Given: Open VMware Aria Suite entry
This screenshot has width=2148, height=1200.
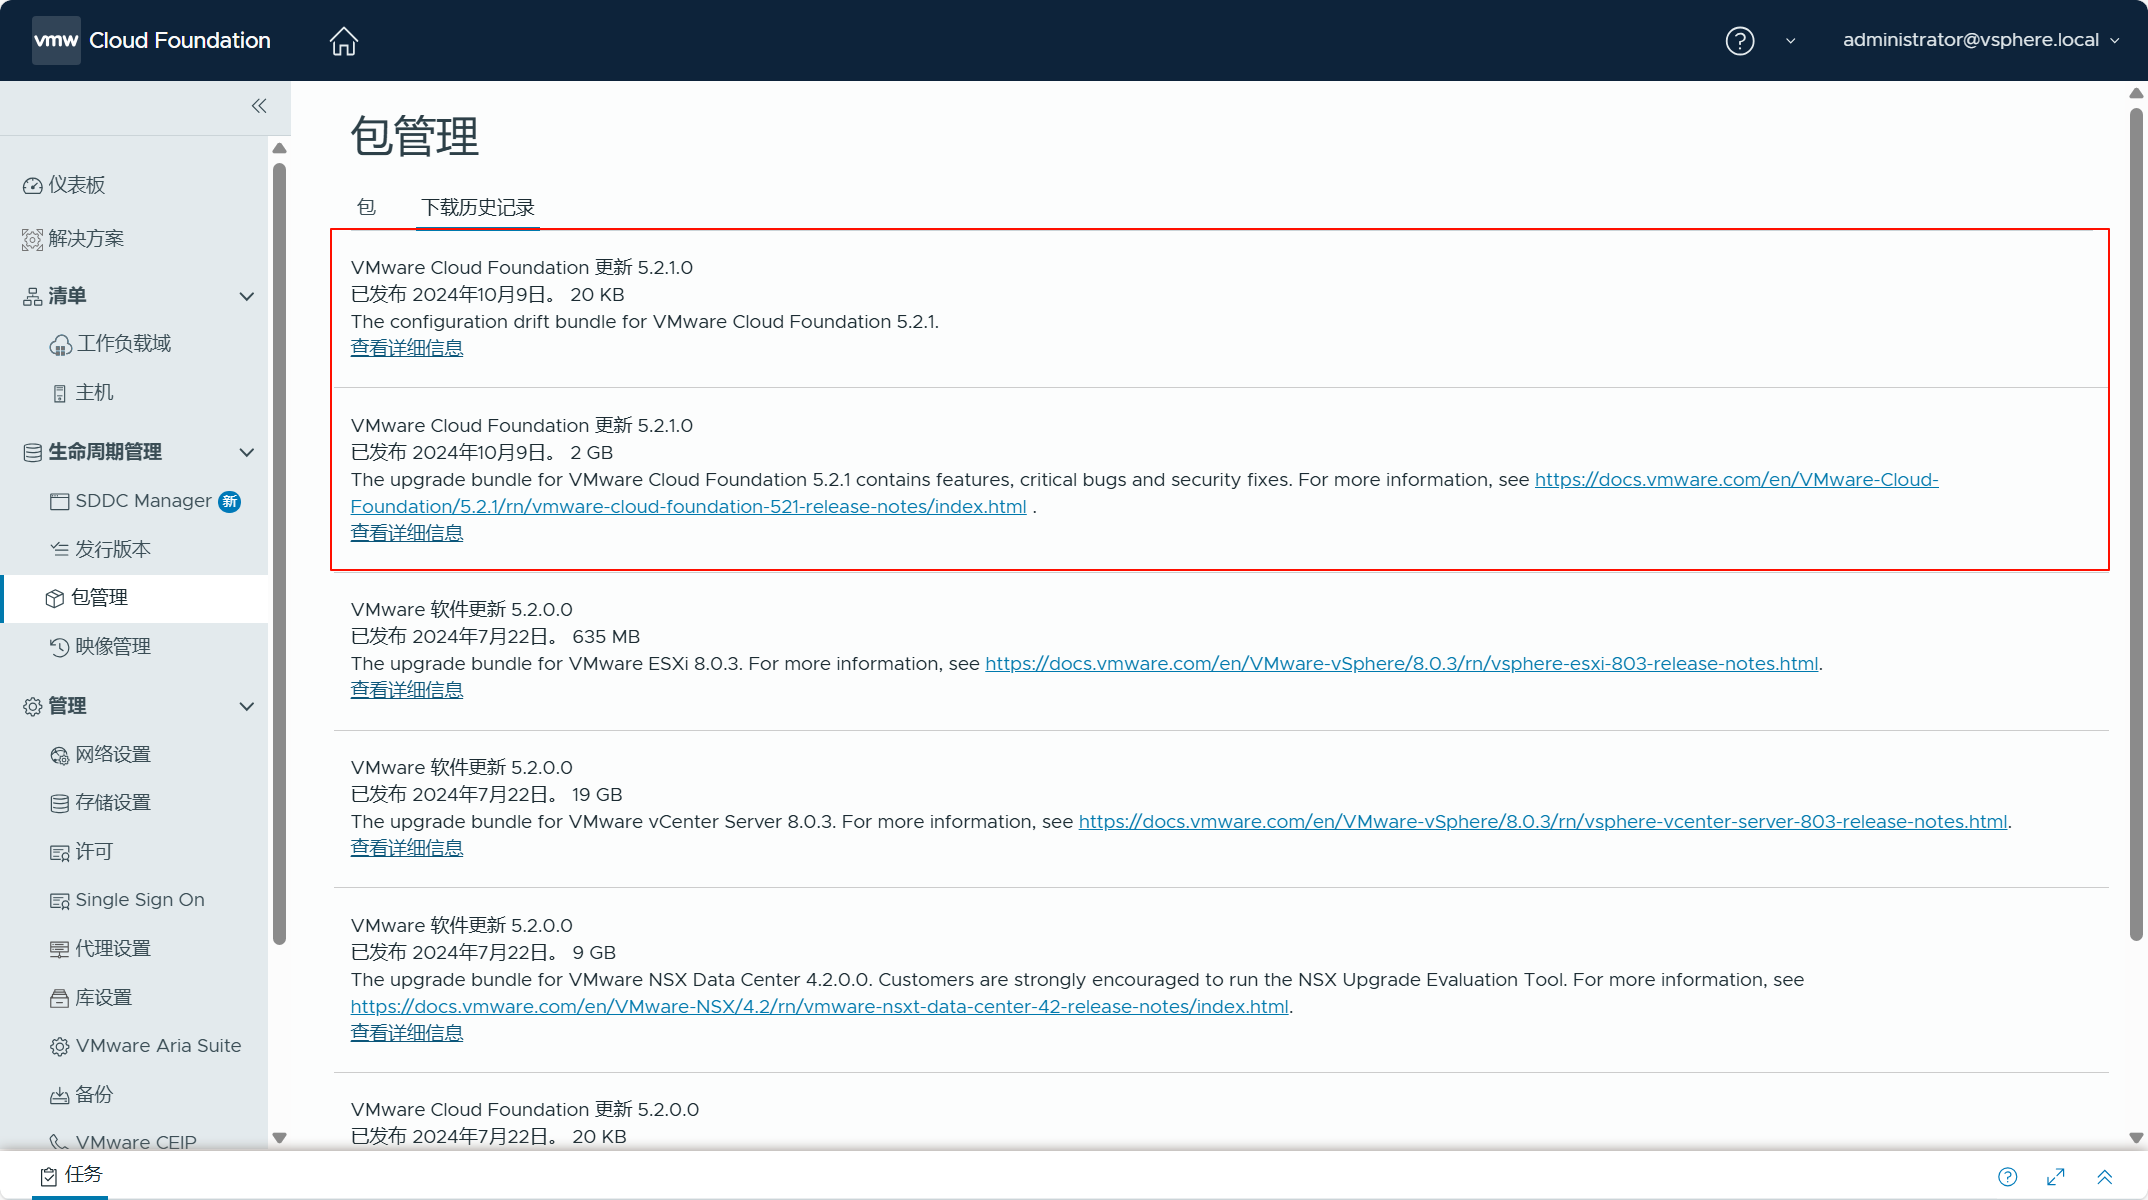Looking at the screenshot, I should pyautogui.click(x=158, y=1045).
